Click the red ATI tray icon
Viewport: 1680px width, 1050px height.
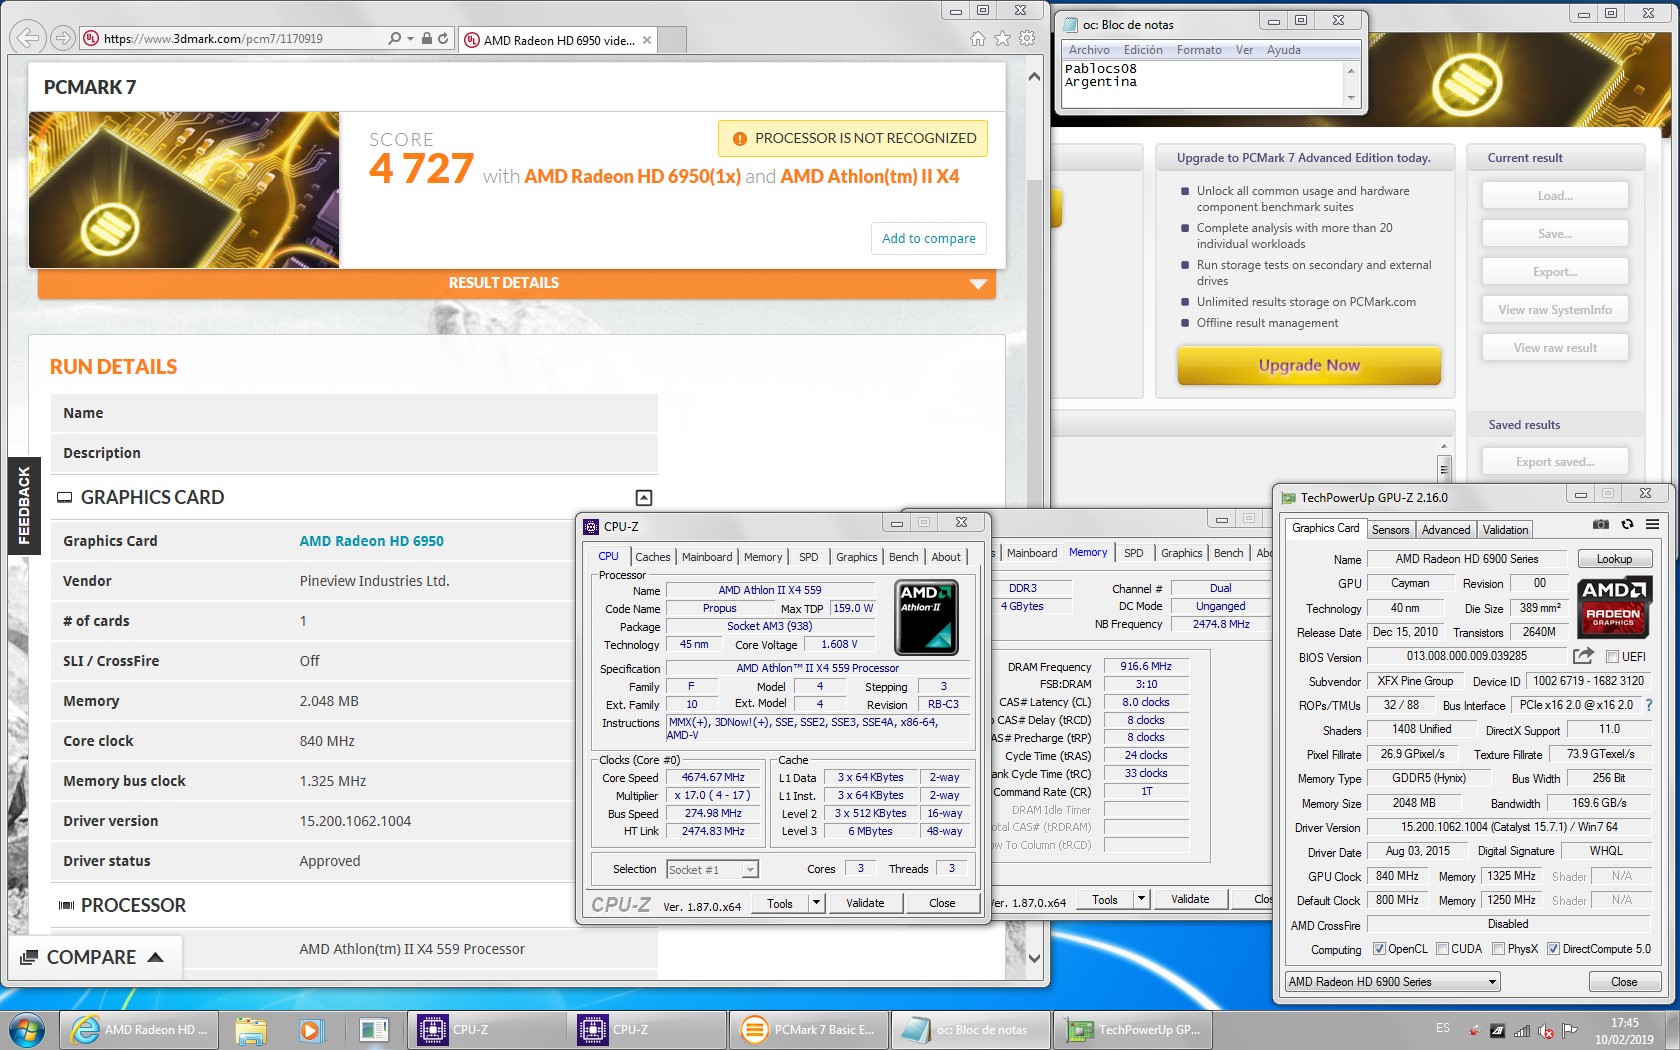[1474, 1030]
